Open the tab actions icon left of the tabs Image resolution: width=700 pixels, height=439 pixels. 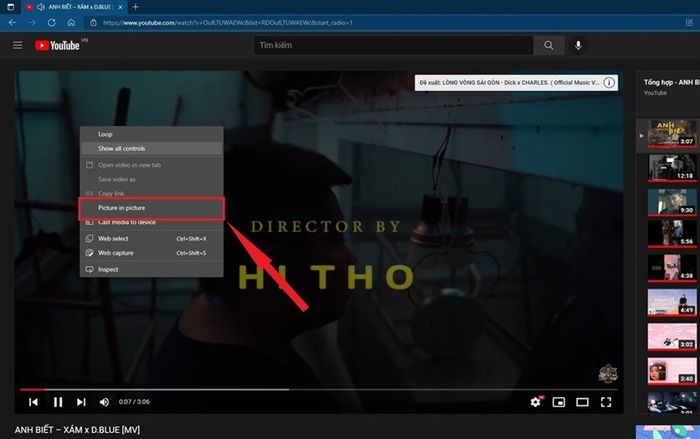click(11, 7)
